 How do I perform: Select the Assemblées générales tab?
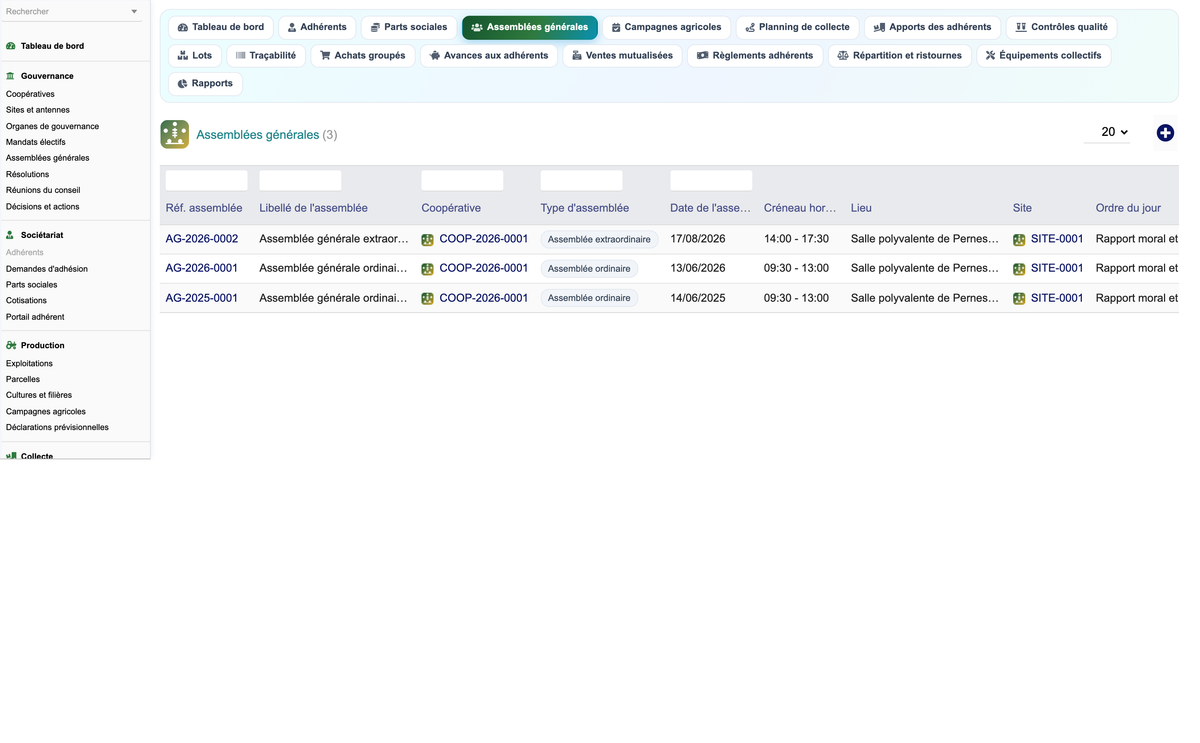[530, 27]
